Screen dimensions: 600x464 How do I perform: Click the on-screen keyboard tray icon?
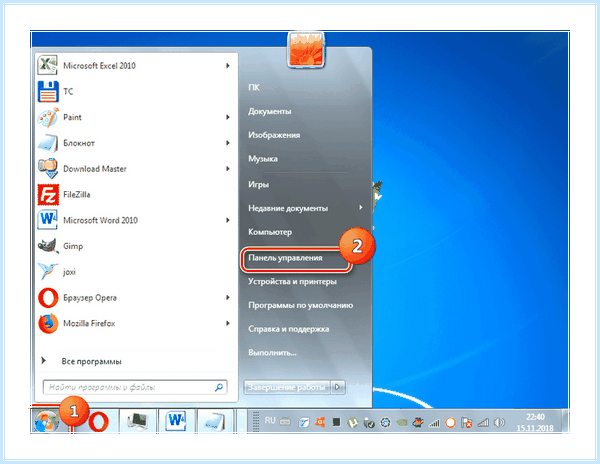click(285, 422)
